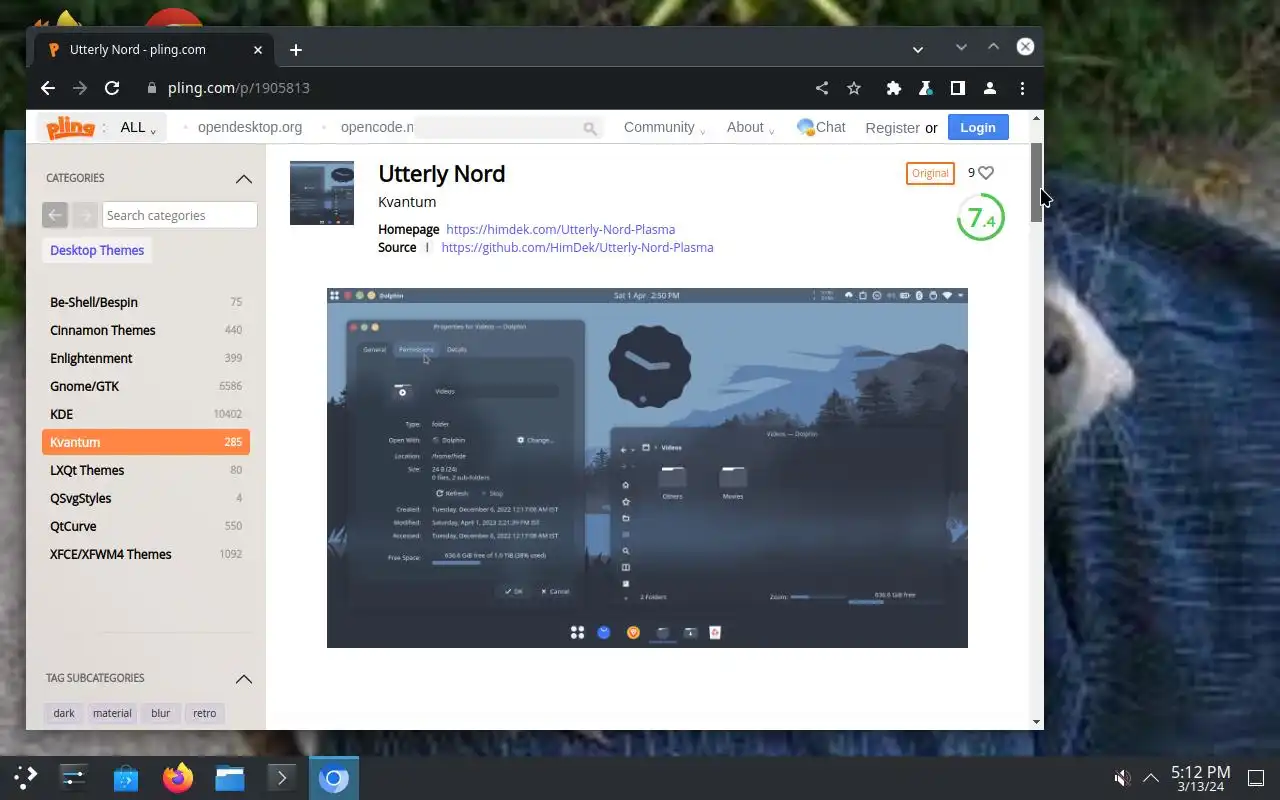1280x800 pixels.
Task: Launch Firefox from the taskbar
Action: point(178,777)
